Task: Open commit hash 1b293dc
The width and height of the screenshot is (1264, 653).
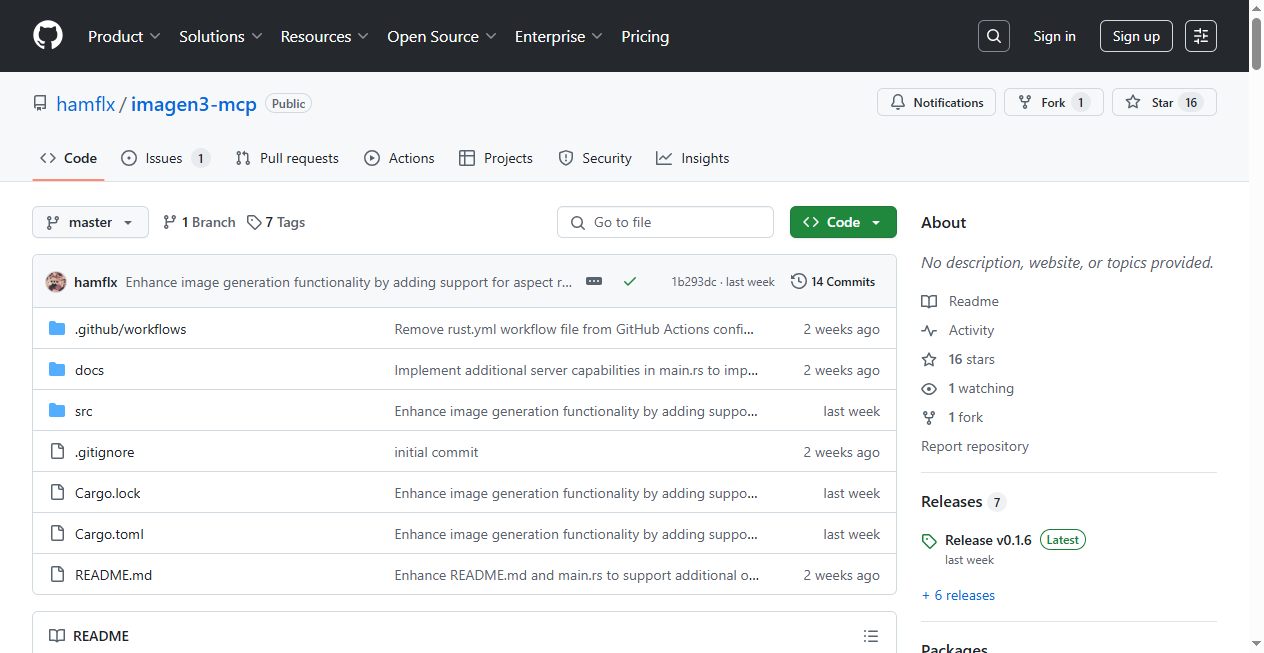Action: [x=694, y=282]
